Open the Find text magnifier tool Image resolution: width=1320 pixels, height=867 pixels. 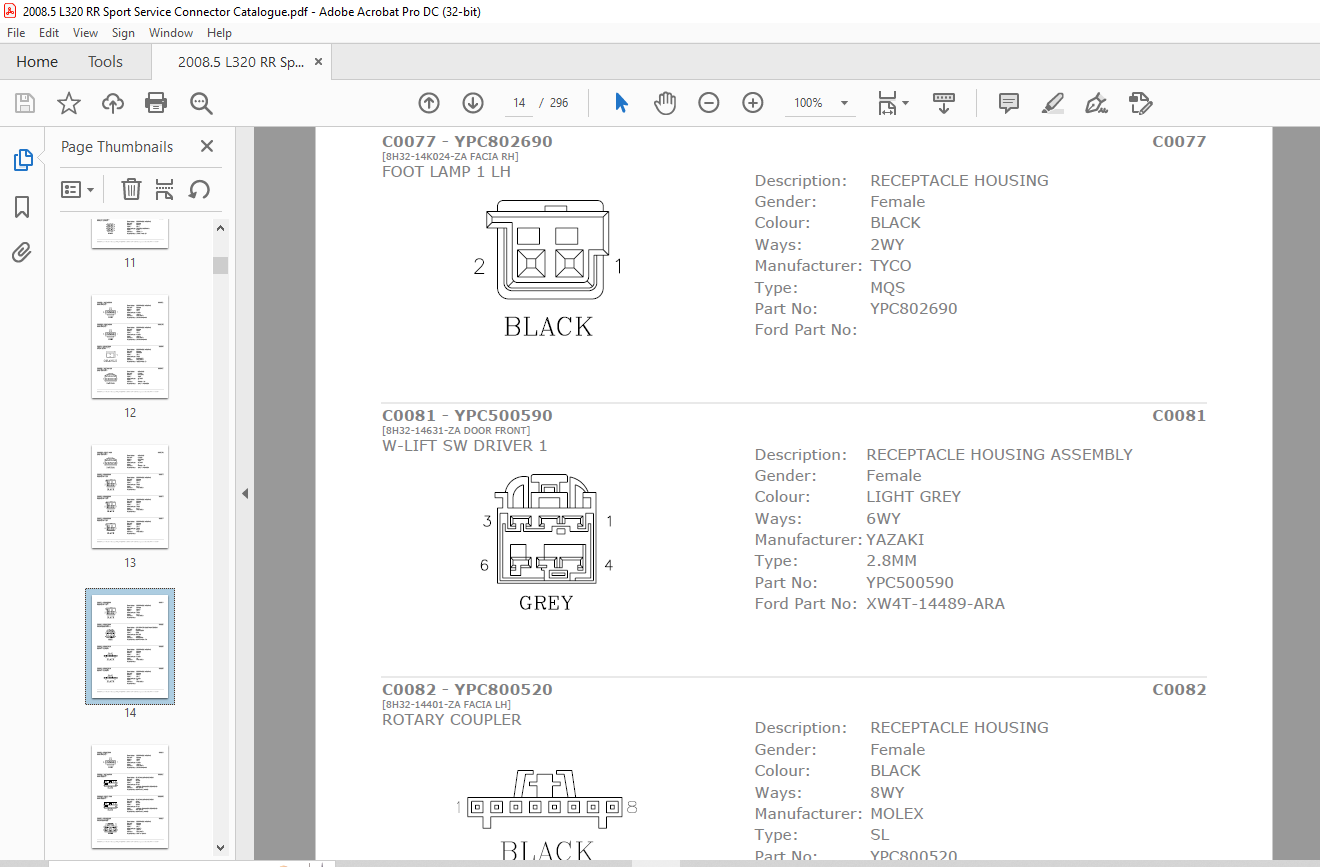(201, 103)
